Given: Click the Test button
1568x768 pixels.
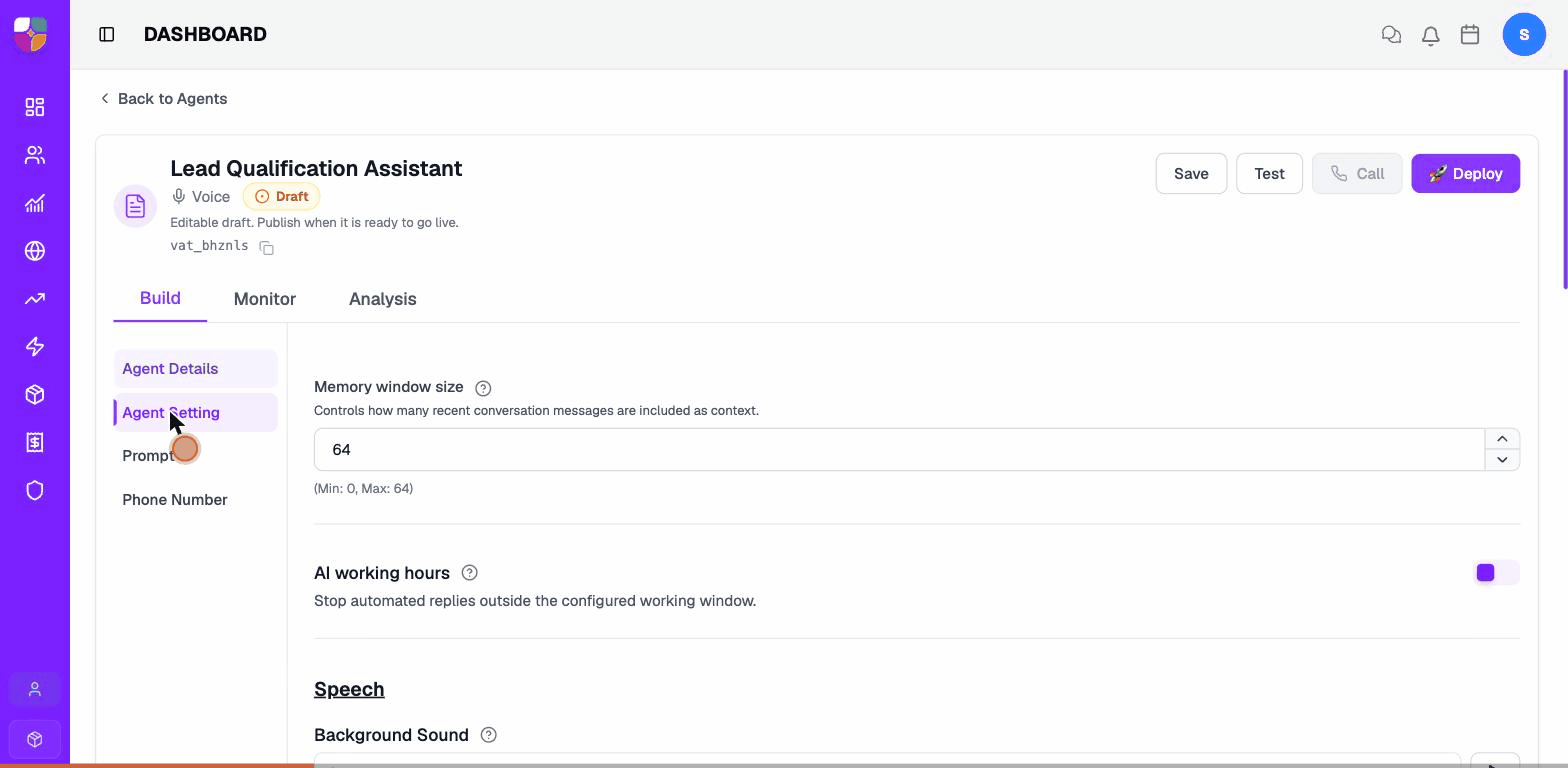Looking at the screenshot, I should coord(1270,174).
